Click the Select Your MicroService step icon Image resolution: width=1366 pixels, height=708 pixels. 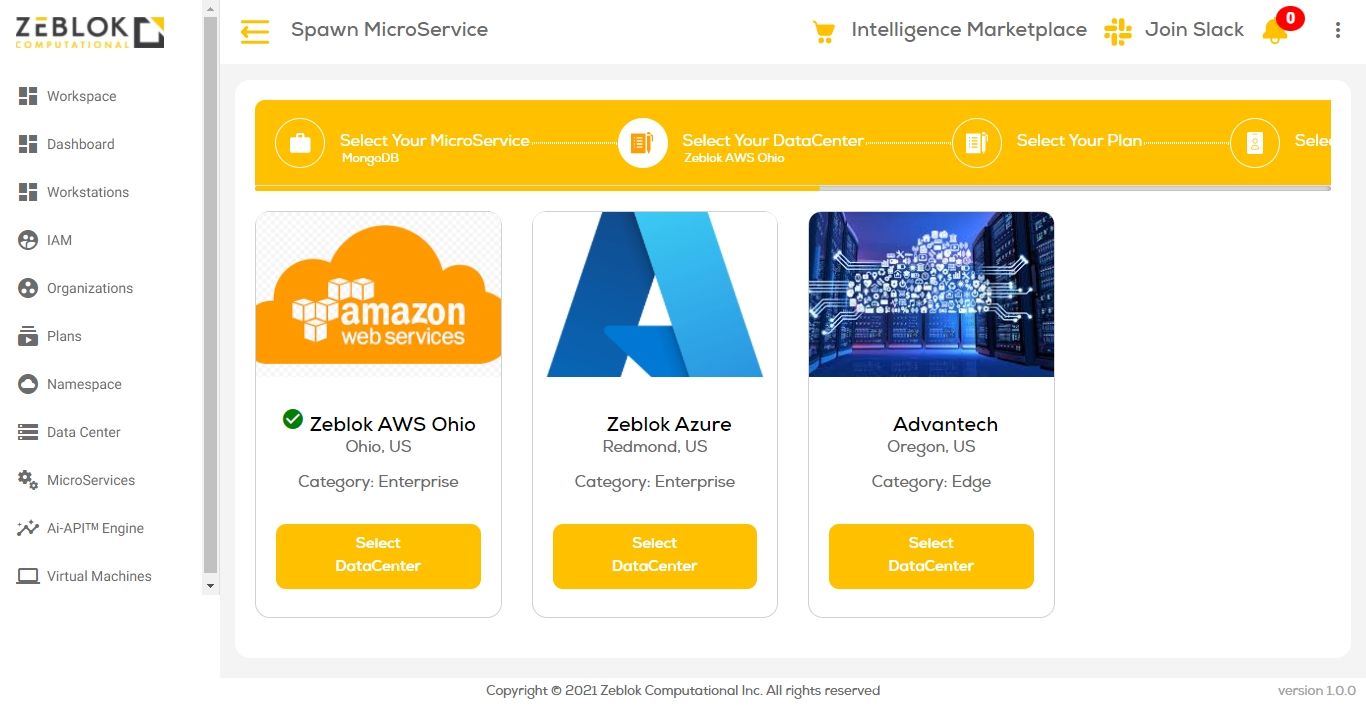click(x=300, y=143)
